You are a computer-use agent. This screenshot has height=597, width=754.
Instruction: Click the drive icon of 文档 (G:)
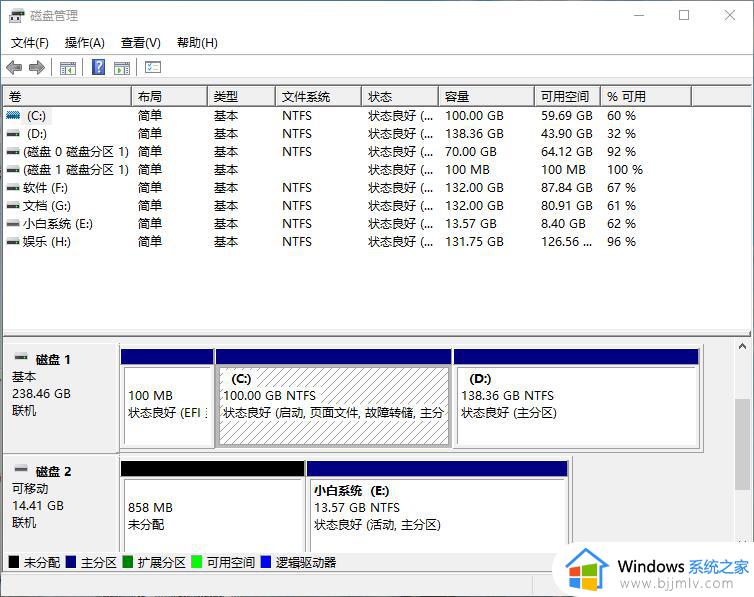(13, 206)
